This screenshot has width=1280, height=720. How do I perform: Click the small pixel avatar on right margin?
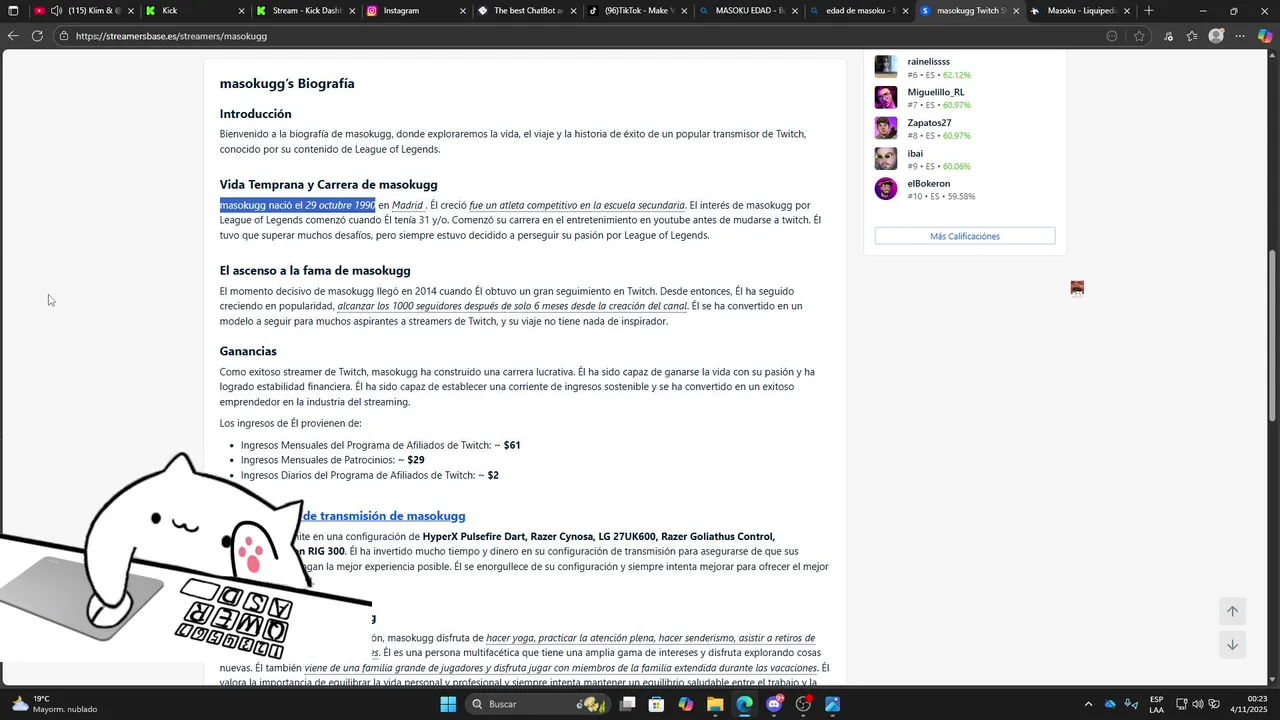point(1077,288)
